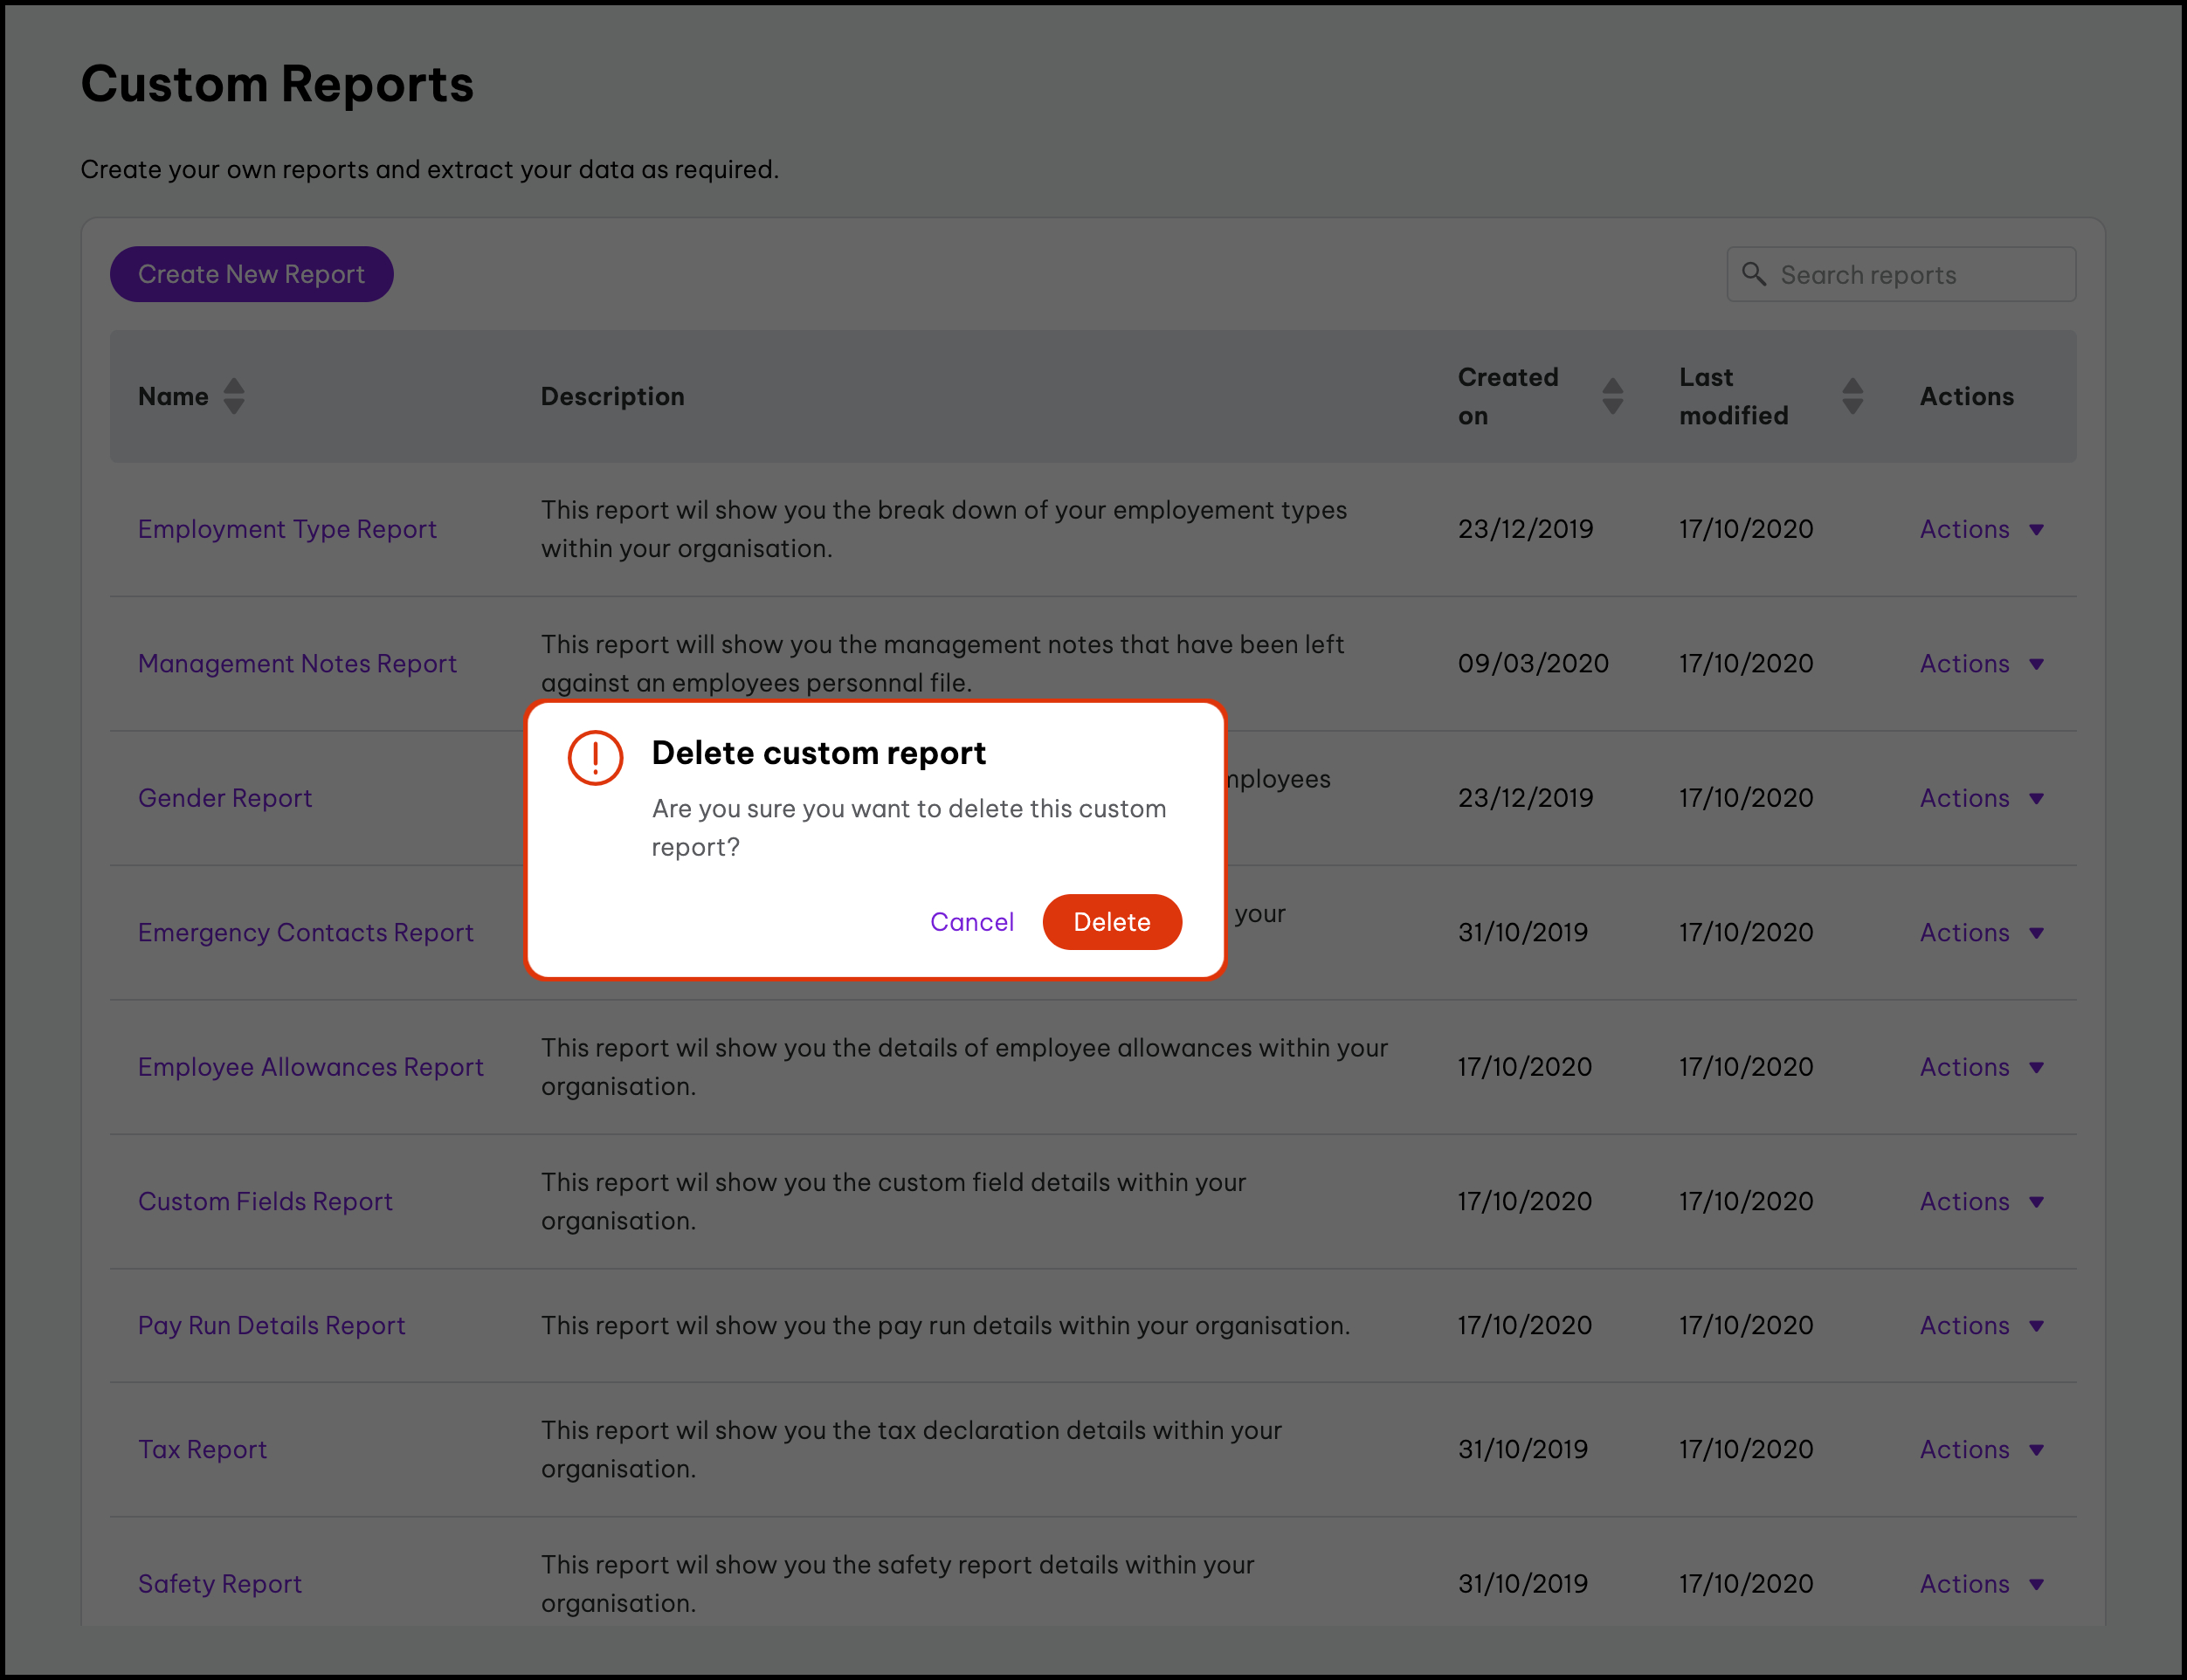
Task: Expand Actions dropdown for Pay Run Details Report
Action: pyautogui.click(x=1981, y=1325)
